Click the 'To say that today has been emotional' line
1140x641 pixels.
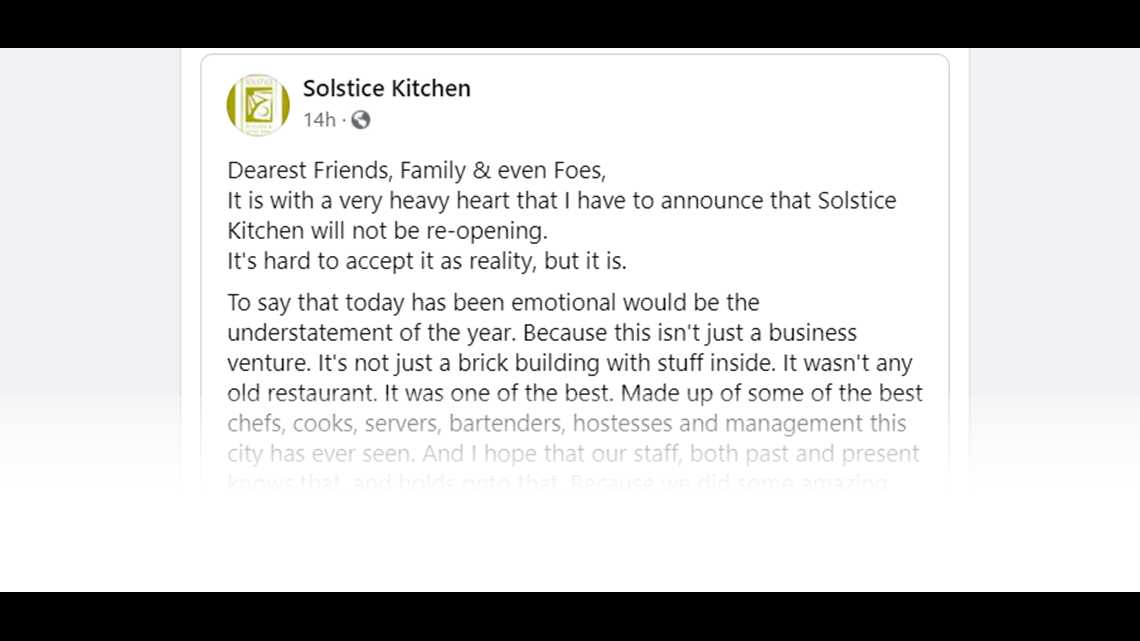click(x=494, y=302)
